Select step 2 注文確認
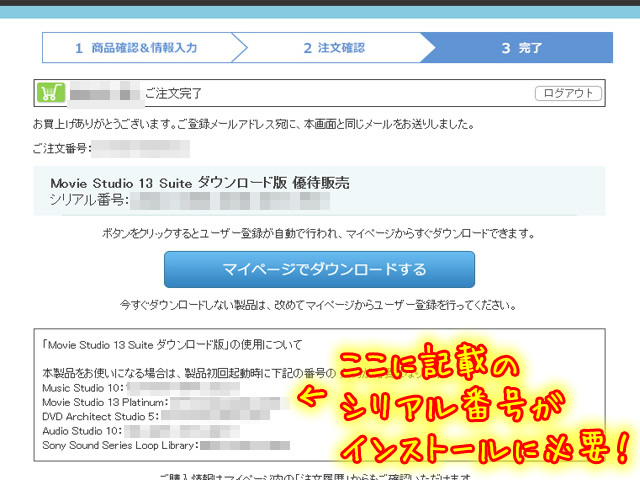 (x=334, y=48)
